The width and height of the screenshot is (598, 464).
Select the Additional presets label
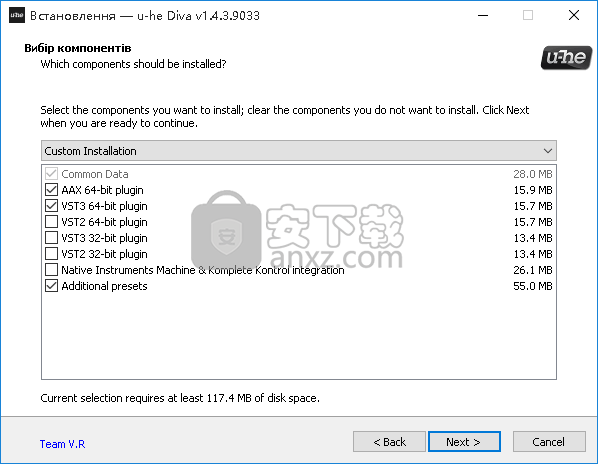(x=104, y=286)
